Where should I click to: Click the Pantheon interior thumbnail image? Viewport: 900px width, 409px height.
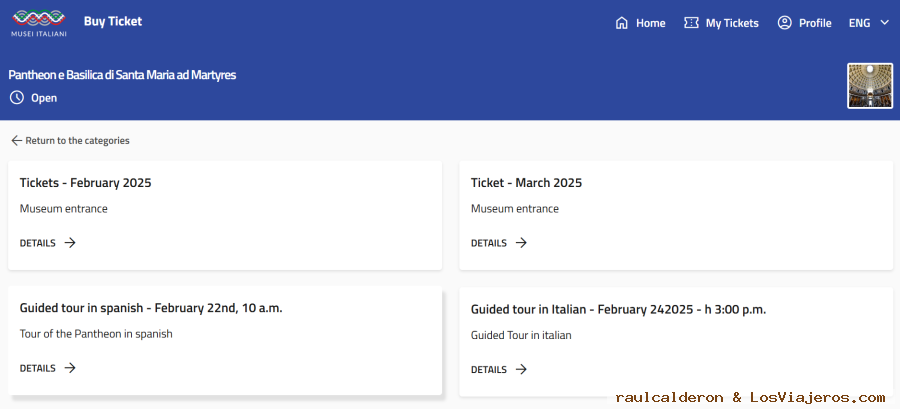click(870, 86)
